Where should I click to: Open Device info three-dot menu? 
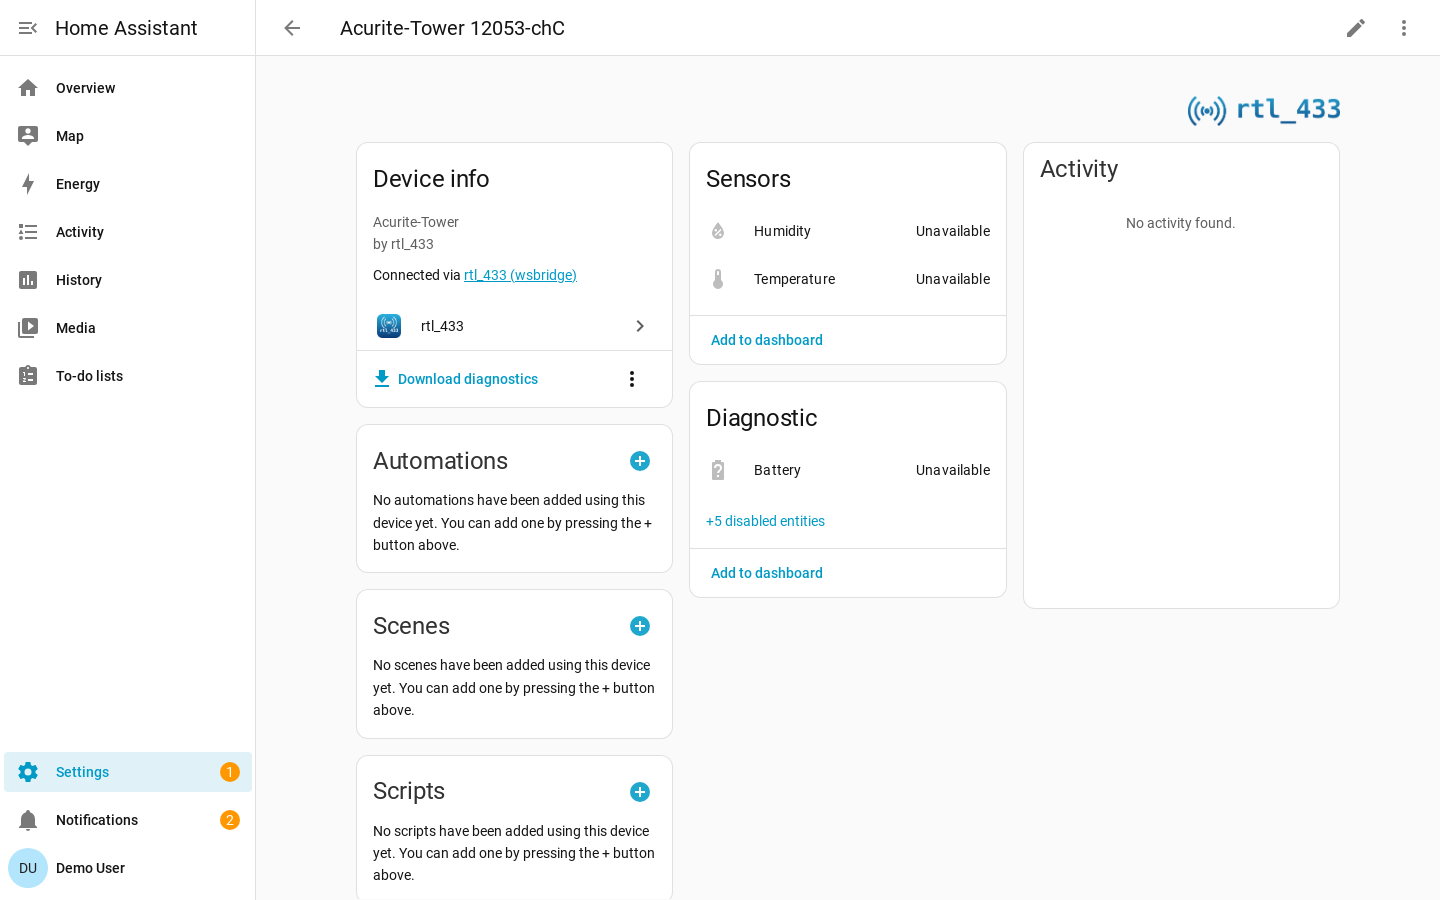[632, 379]
